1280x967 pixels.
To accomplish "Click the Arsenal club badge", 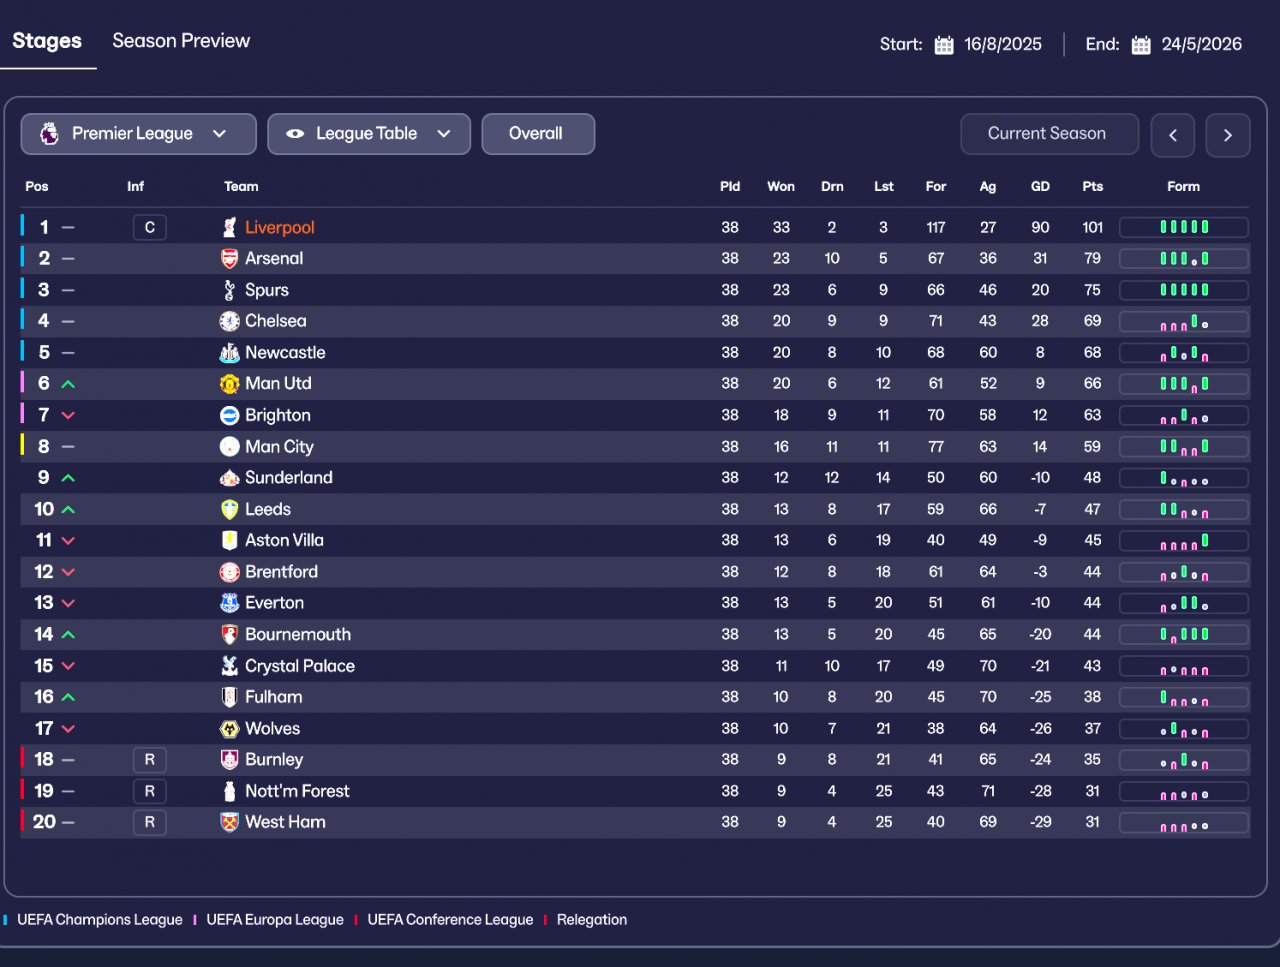I will 229,258.
